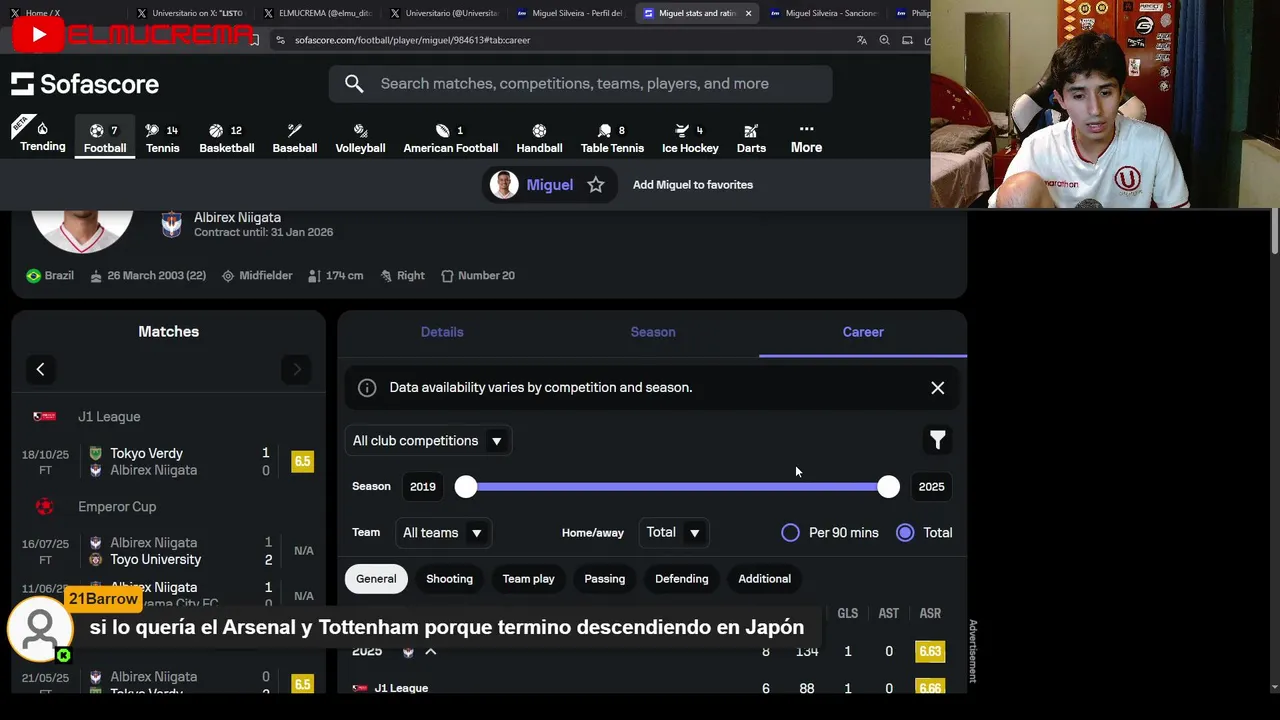1280x720 pixels.
Task: Focus the Sofascore search field
Action: tap(580, 84)
